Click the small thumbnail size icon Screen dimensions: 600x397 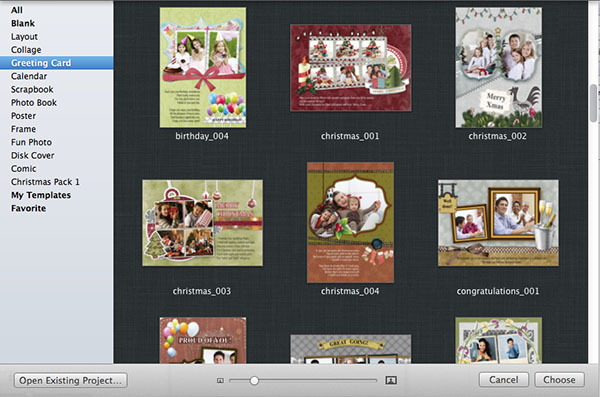coord(220,381)
